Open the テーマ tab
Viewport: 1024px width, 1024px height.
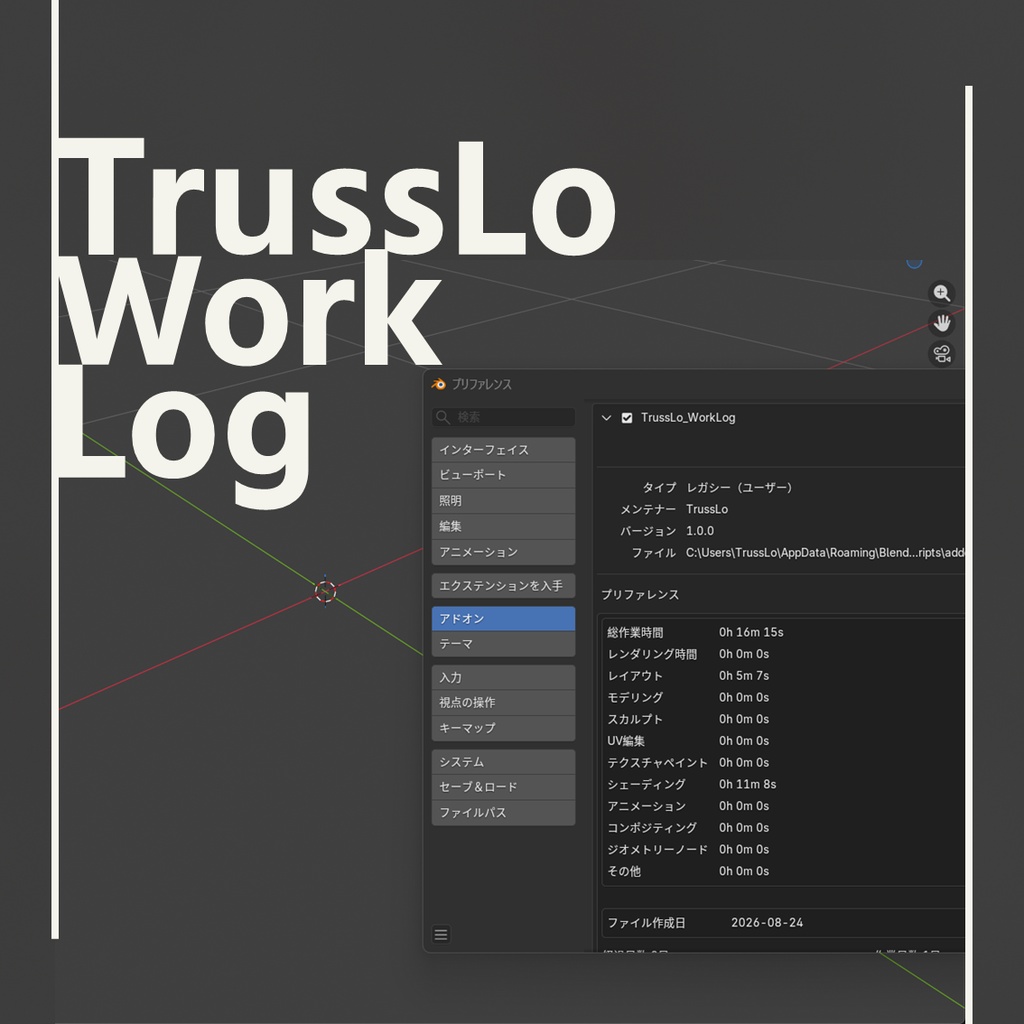click(x=503, y=644)
